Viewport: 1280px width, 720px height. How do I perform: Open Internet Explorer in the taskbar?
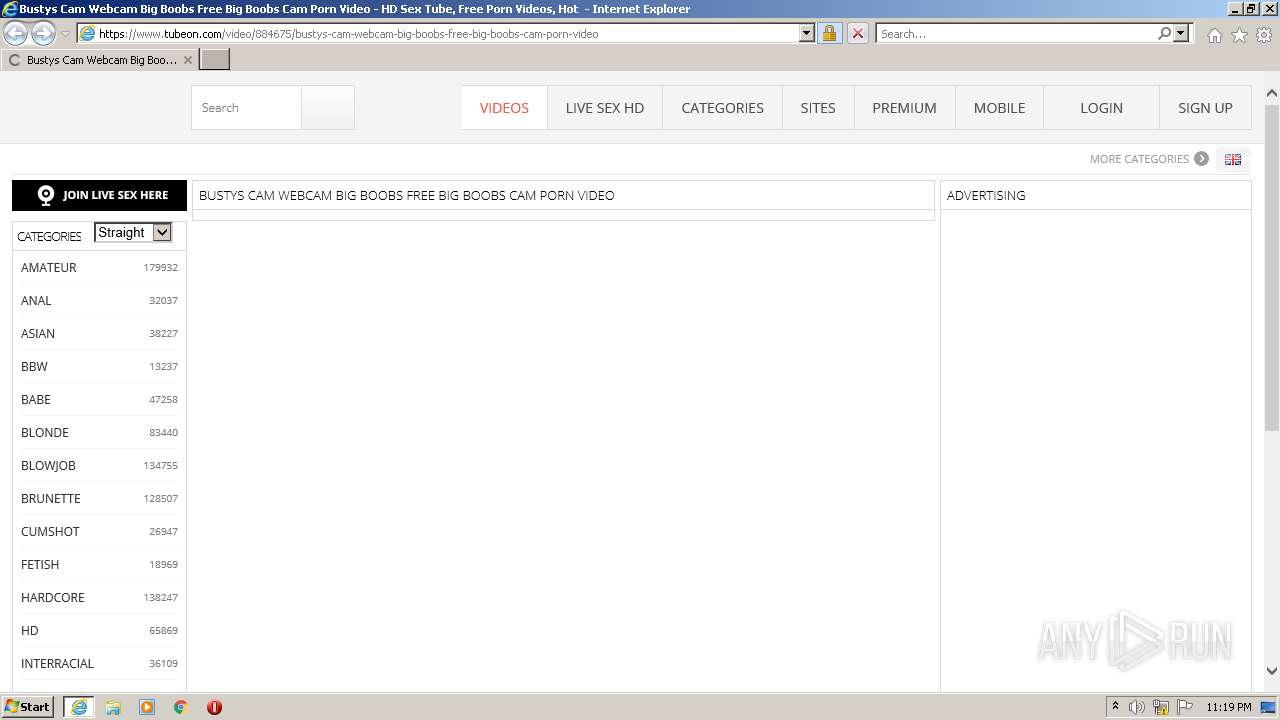[79, 707]
